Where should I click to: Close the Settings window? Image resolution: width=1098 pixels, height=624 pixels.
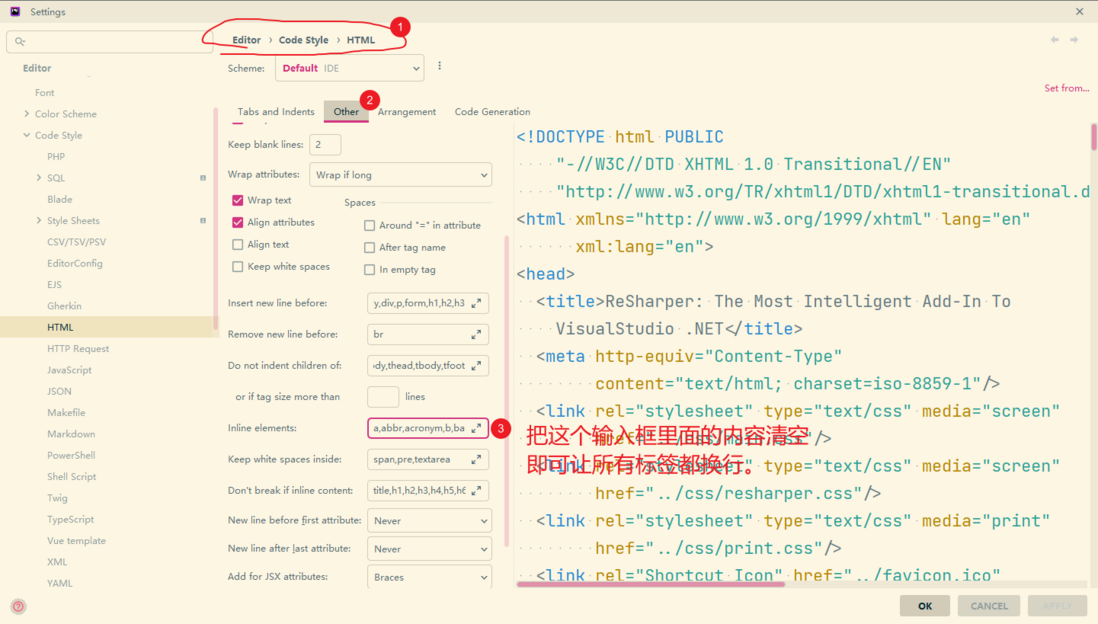coord(1079,12)
